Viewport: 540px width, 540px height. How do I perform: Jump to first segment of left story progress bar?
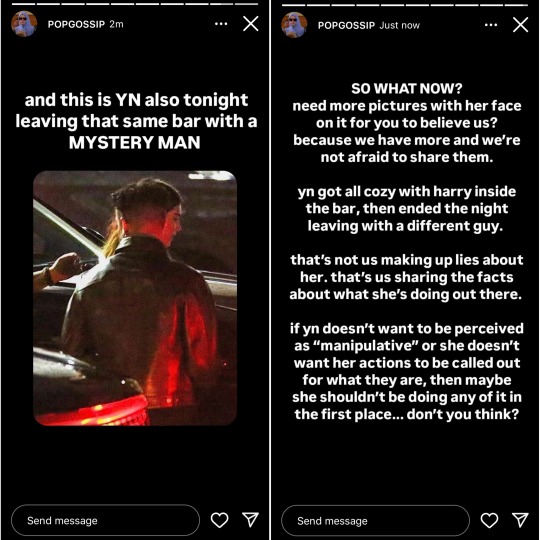[23, 4]
